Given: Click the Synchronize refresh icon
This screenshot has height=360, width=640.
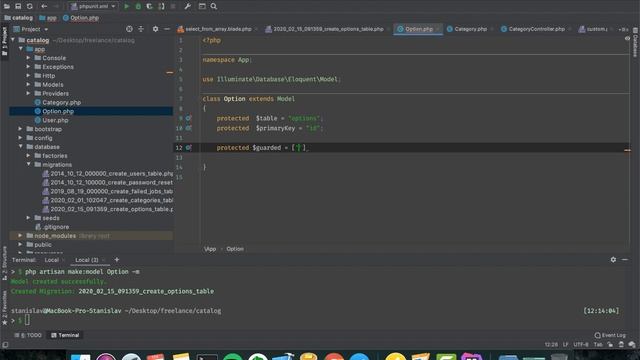Looking at the screenshot, I should point(30,6).
